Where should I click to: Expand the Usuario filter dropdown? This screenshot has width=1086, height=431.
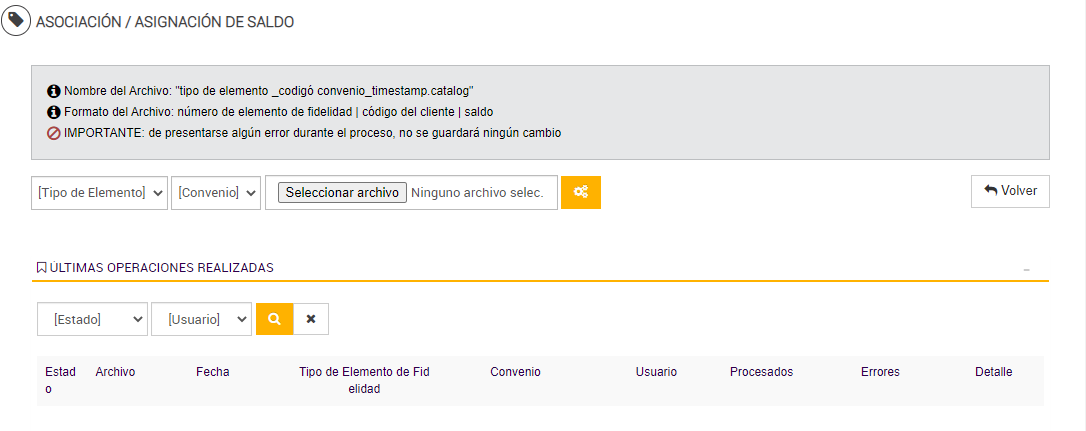201,319
